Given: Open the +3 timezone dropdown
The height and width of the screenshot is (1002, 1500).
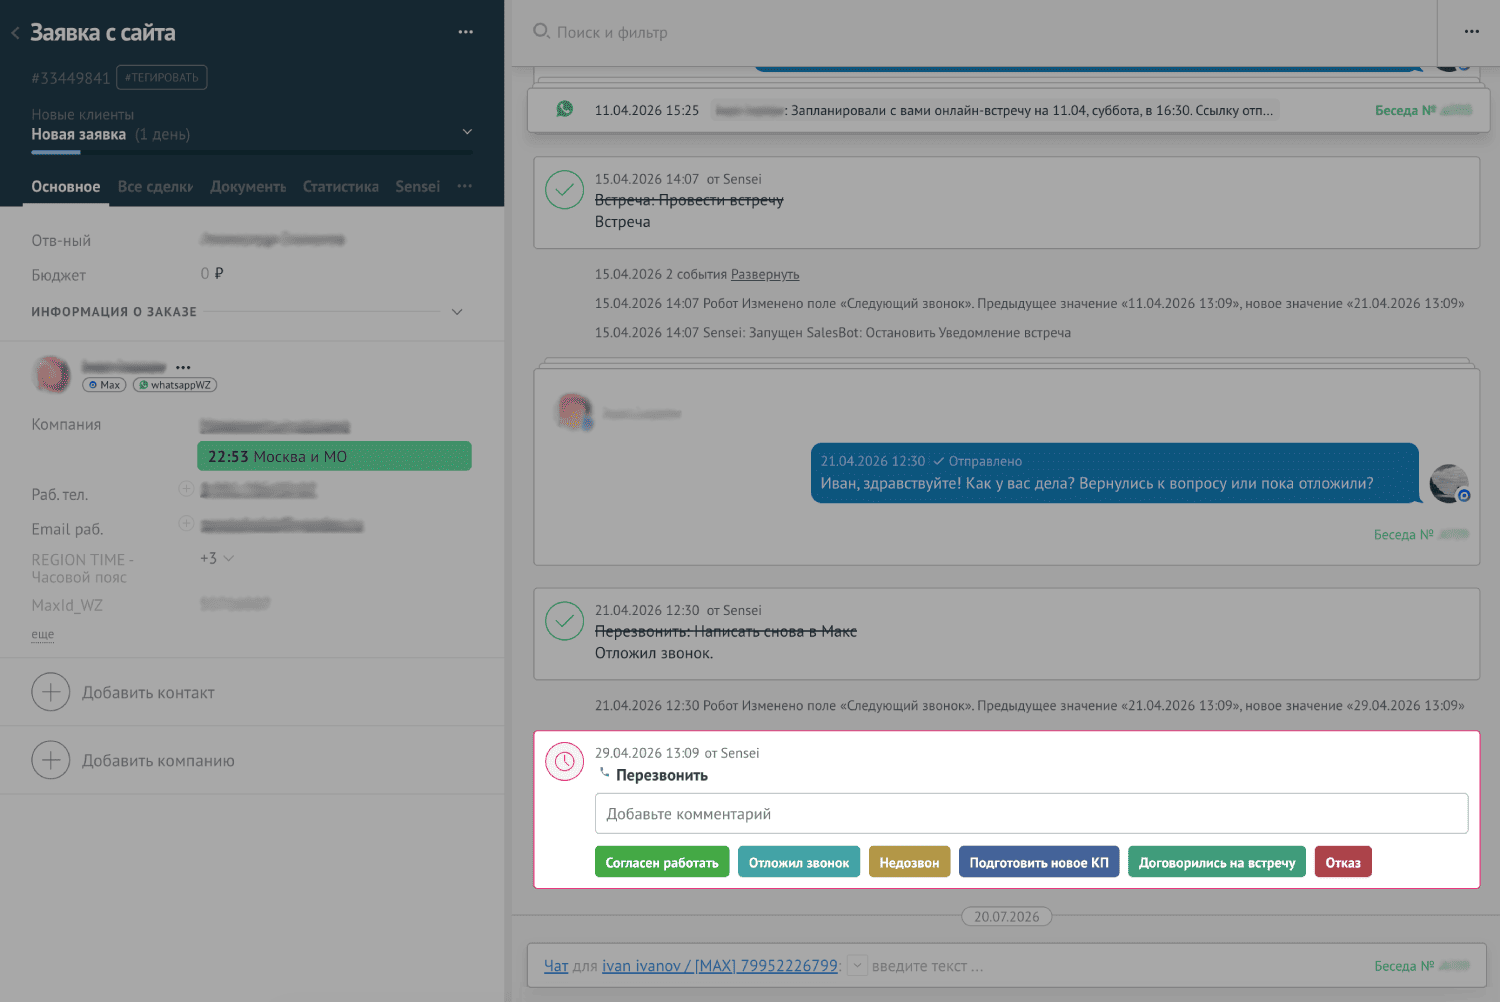Looking at the screenshot, I should [217, 558].
